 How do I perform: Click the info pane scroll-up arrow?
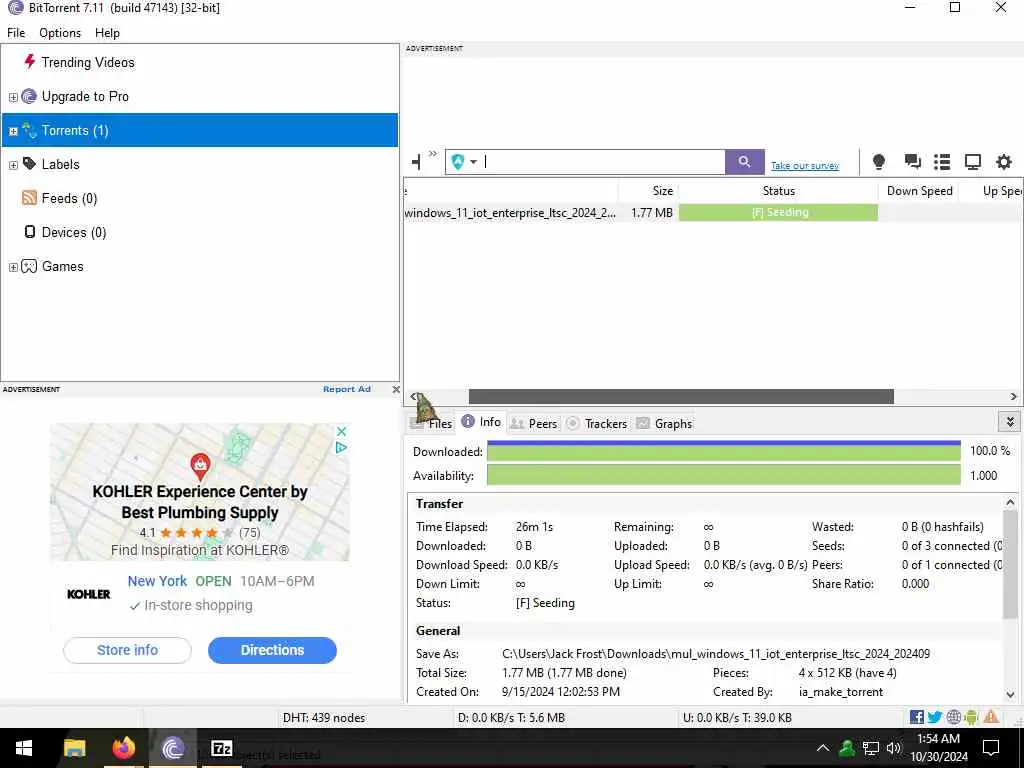pos(1010,502)
